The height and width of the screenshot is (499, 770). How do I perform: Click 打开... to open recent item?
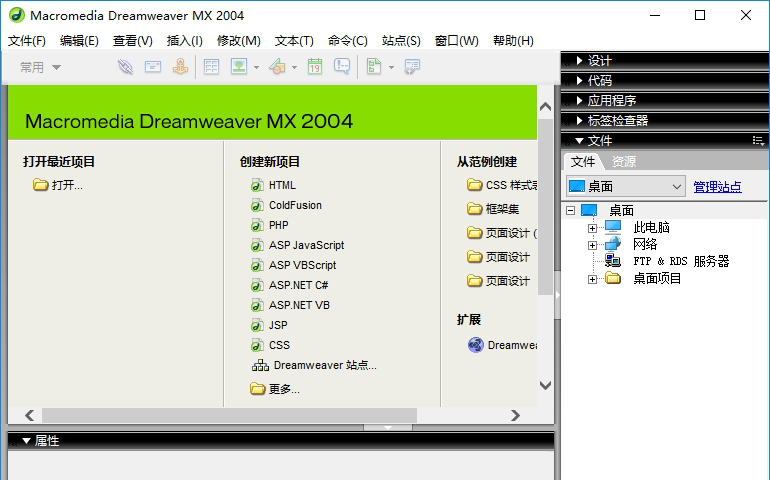(x=58, y=185)
